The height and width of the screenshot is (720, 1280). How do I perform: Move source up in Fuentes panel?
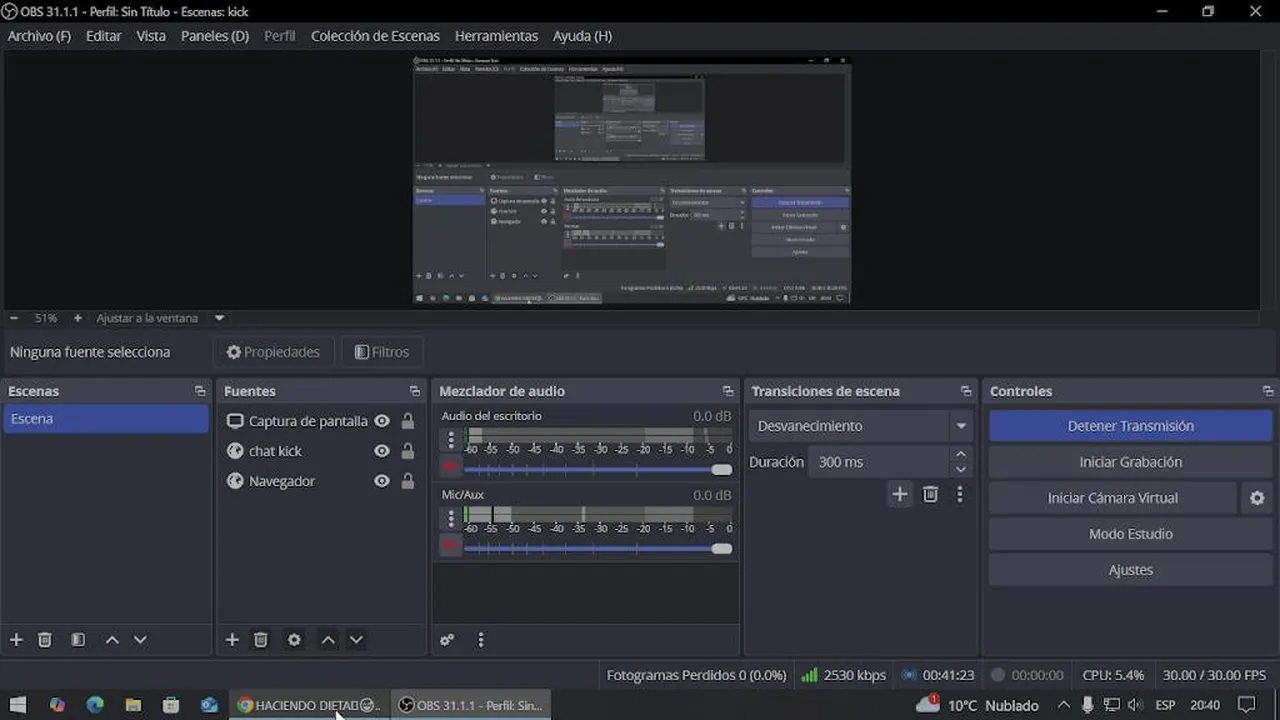pyautogui.click(x=328, y=640)
